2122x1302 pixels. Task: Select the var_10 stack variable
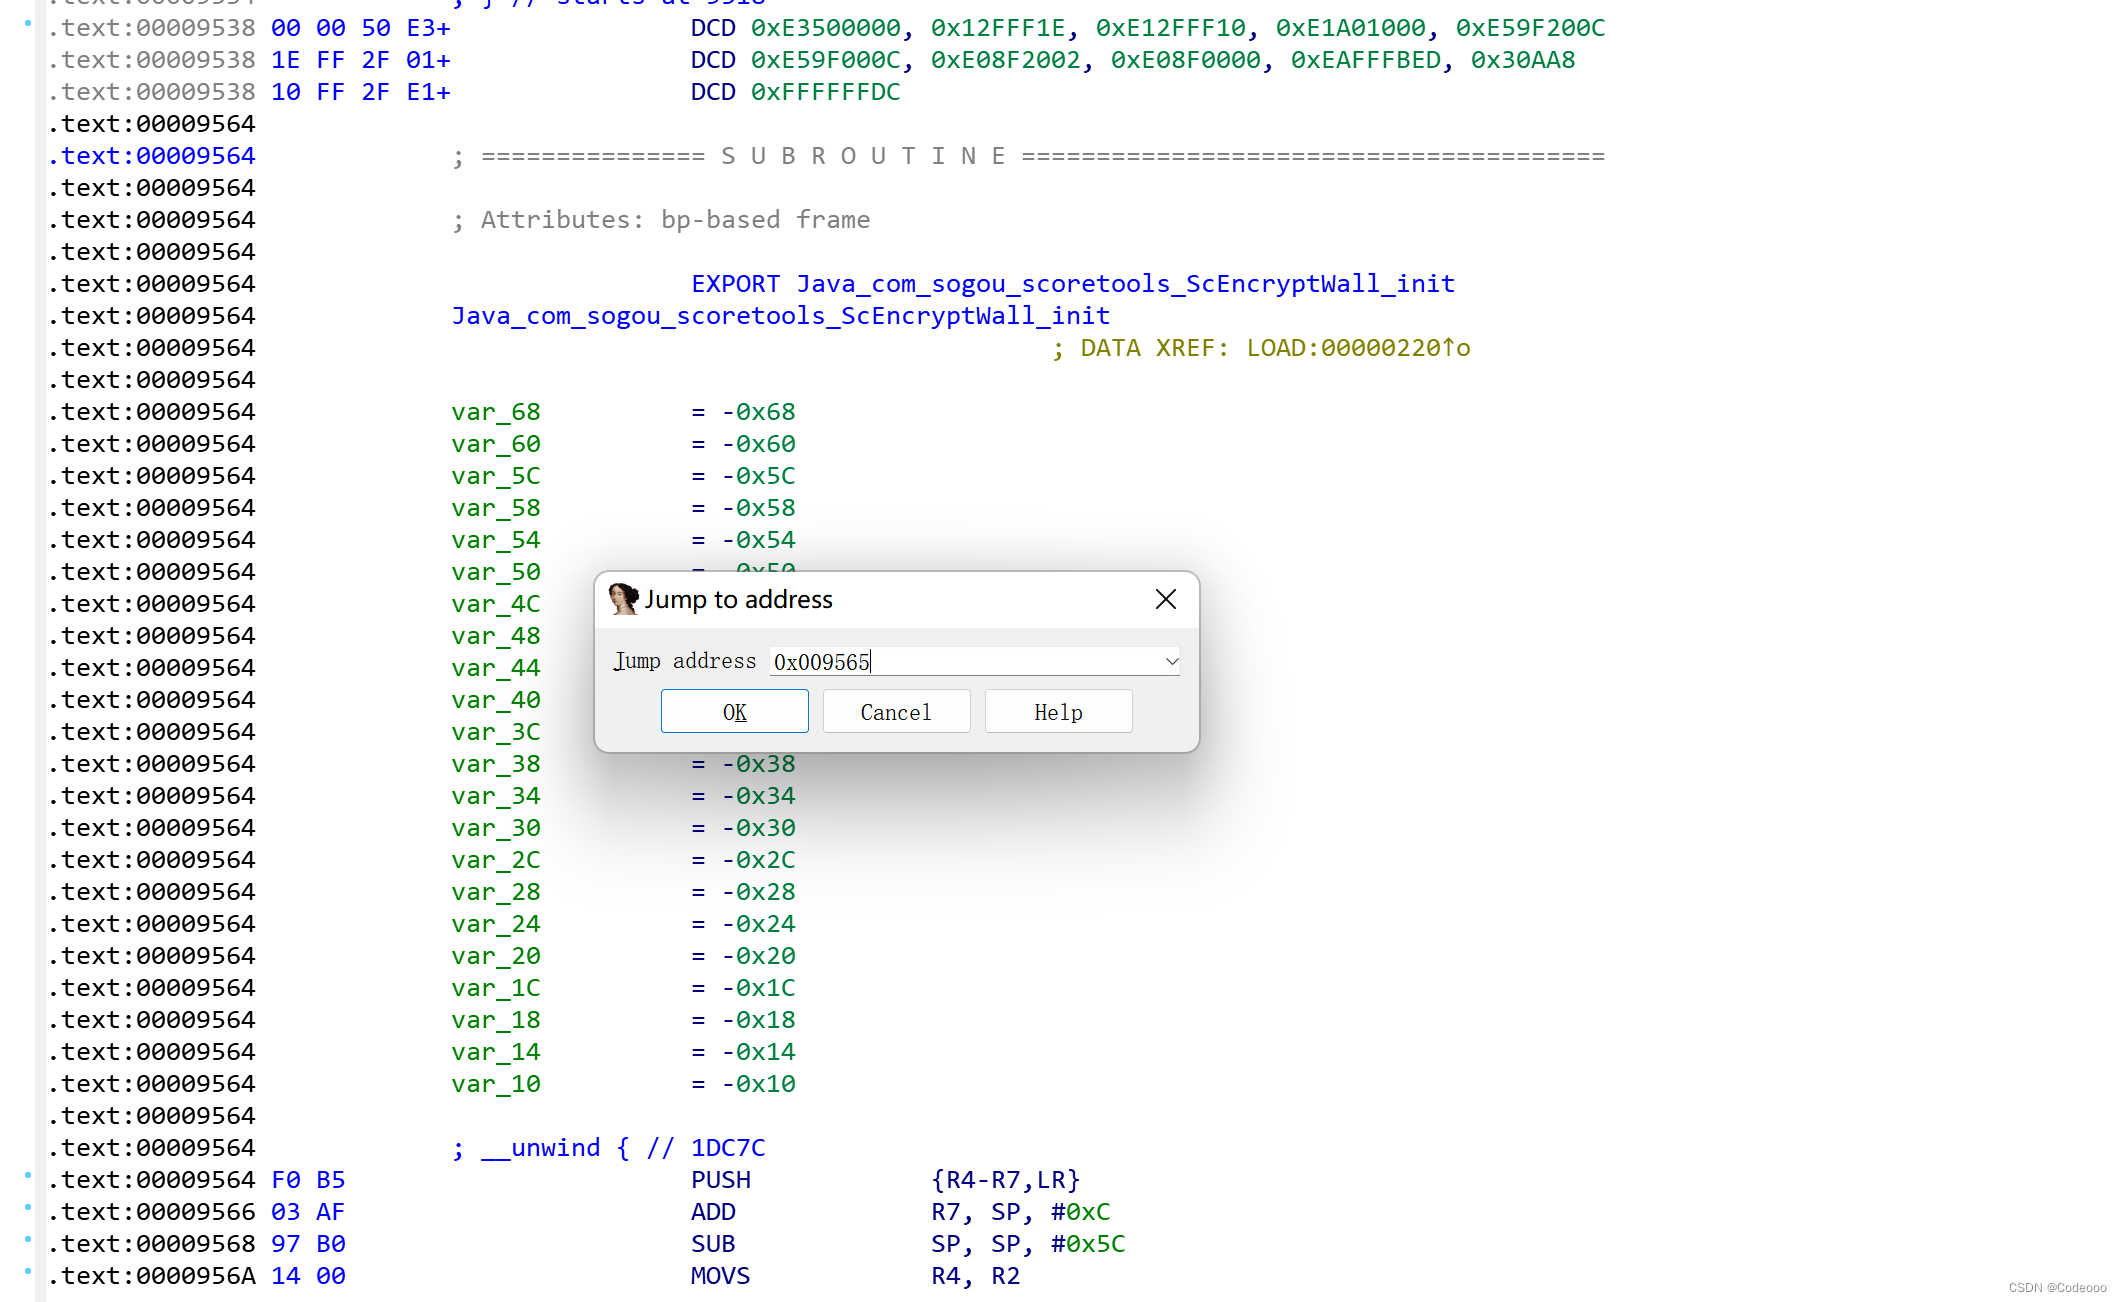495,1084
